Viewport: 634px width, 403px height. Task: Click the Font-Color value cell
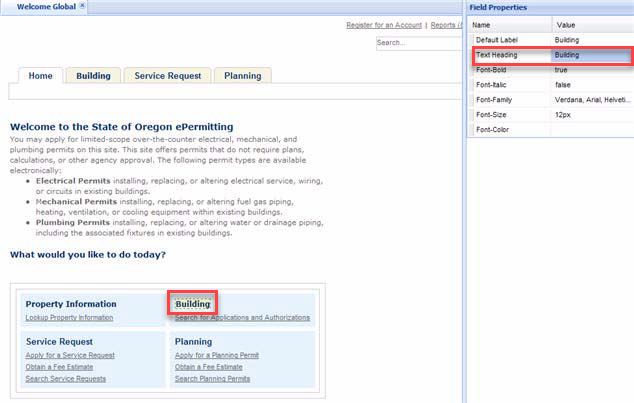pyautogui.click(x=590, y=130)
